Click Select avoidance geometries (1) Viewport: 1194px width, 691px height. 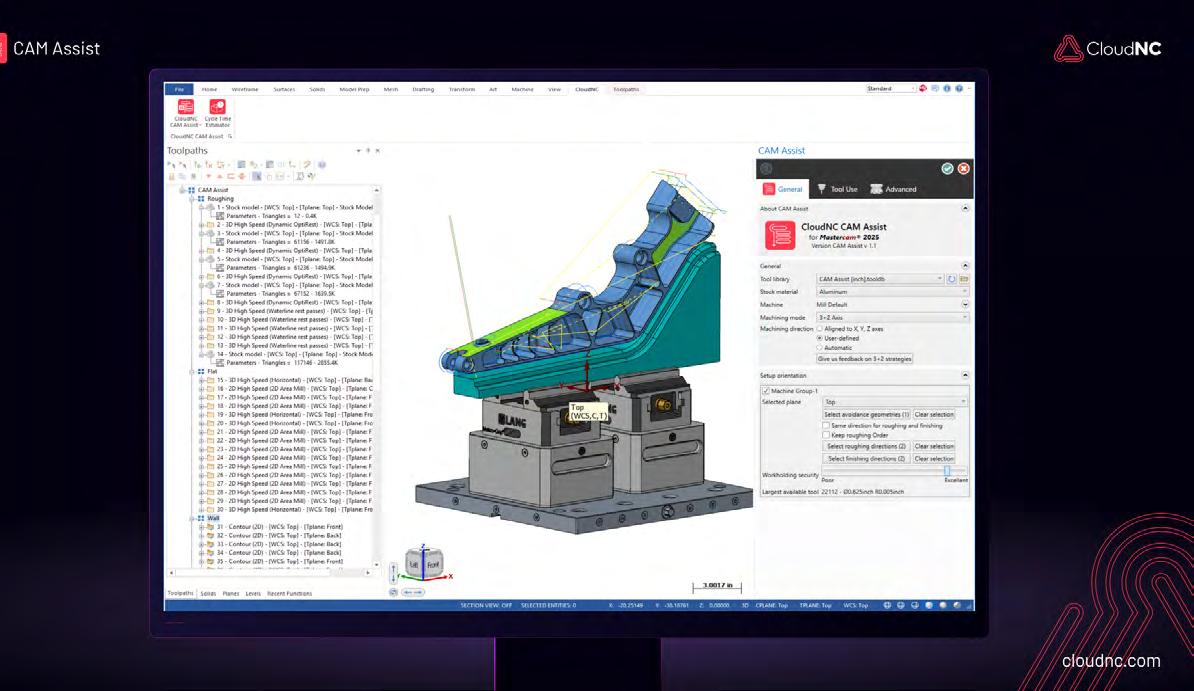867,414
